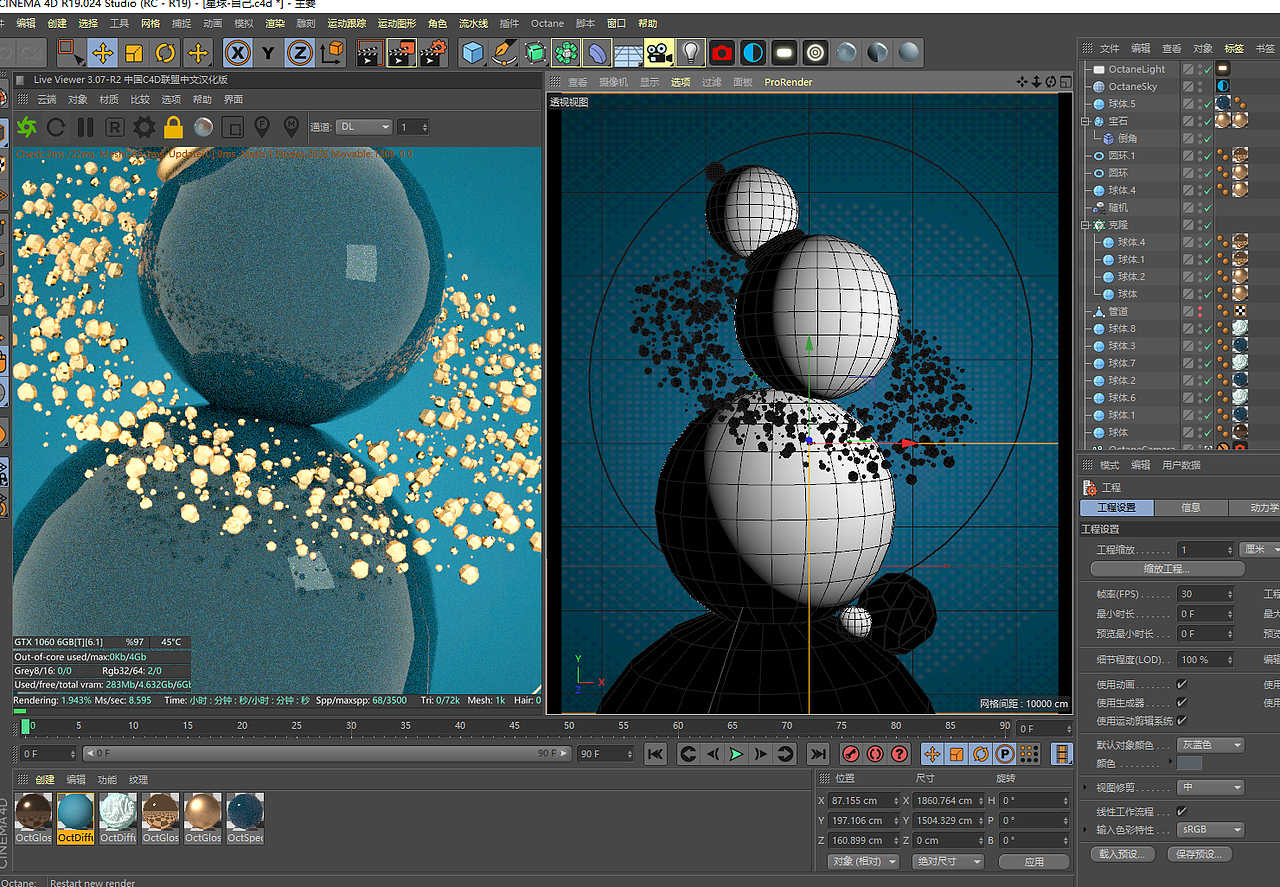This screenshot has height=887, width=1280.
Task: Switch to the 工程设置 tab
Action: tap(1117, 508)
